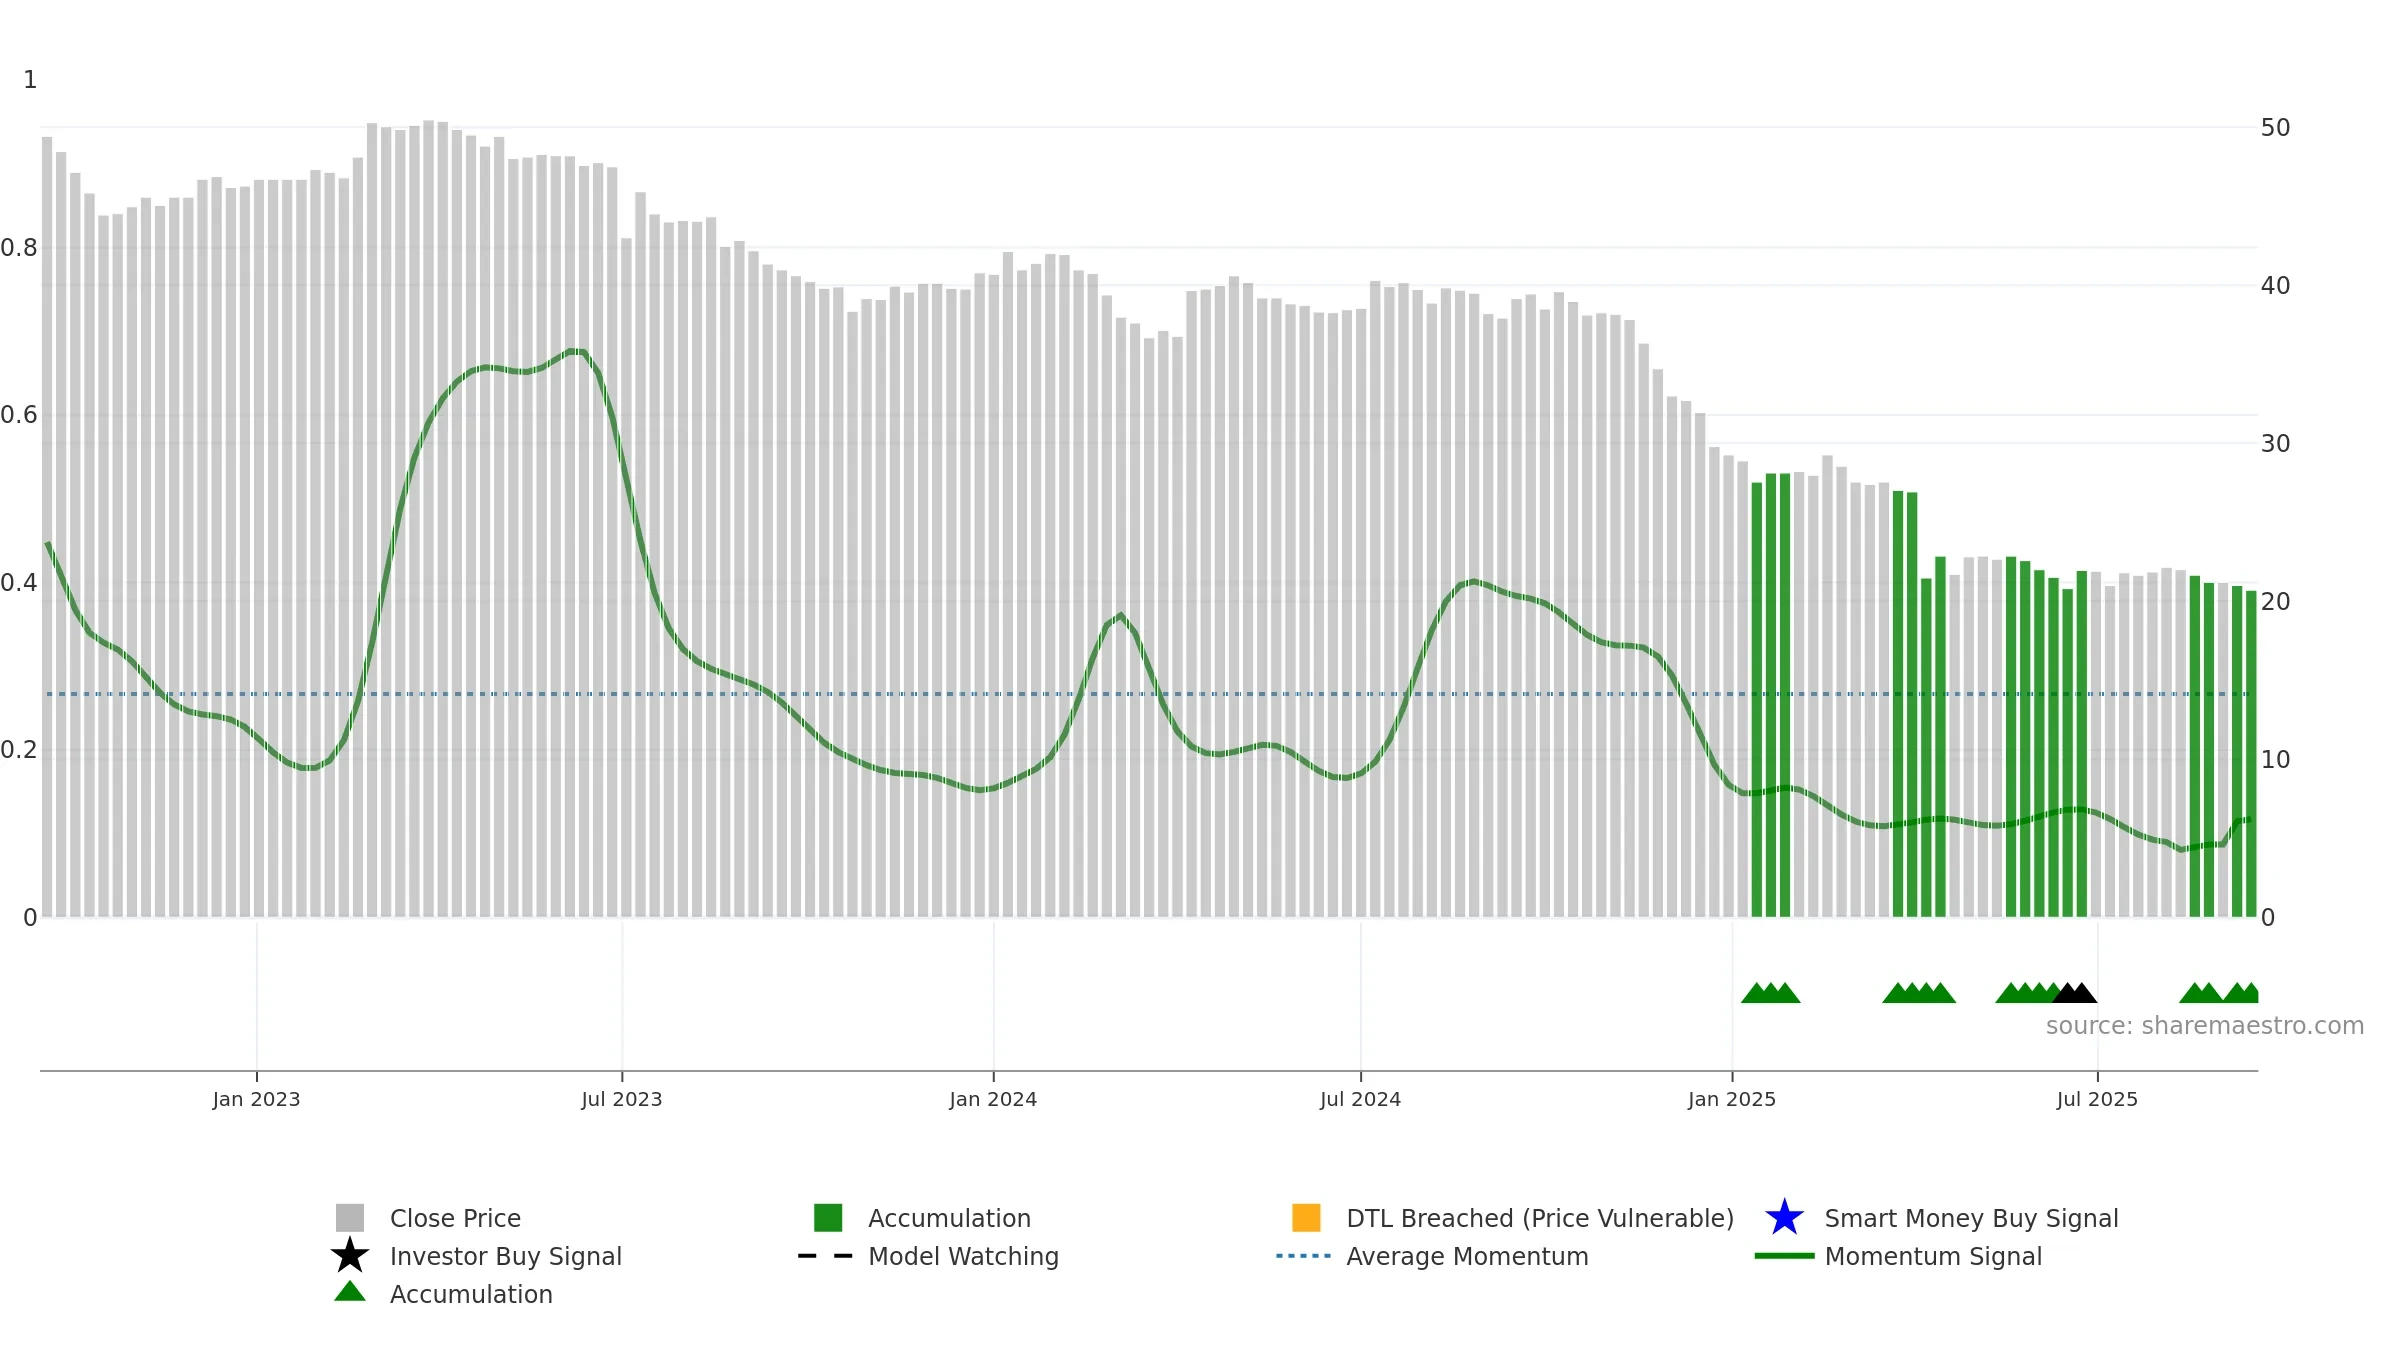Click the green Momentum Signal legend line

click(x=1784, y=1256)
